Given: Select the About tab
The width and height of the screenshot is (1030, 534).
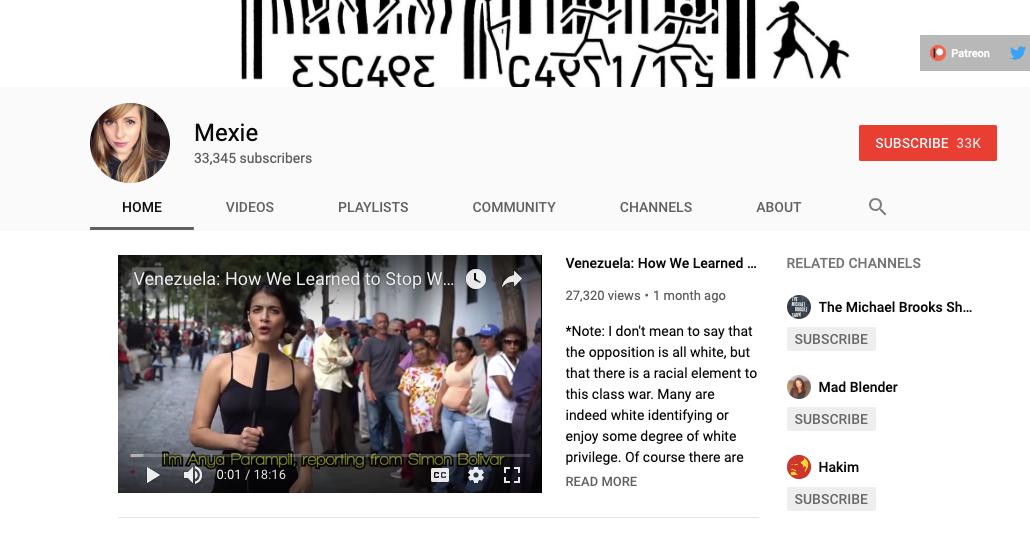Looking at the screenshot, I should [778, 207].
